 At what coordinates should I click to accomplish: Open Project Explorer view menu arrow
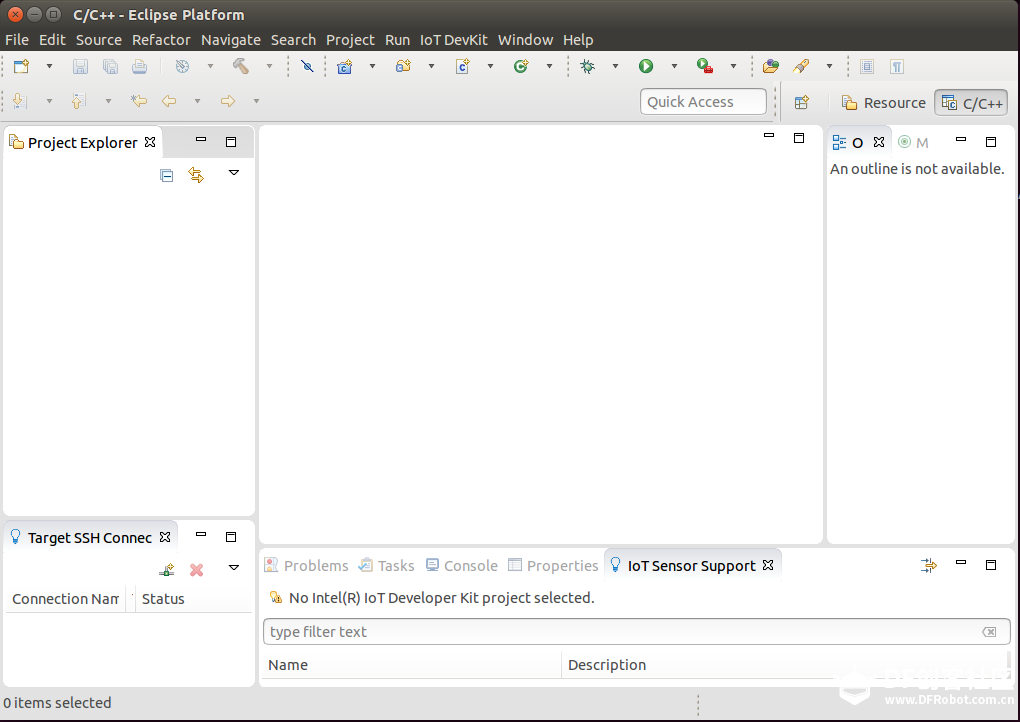pos(234,173)
